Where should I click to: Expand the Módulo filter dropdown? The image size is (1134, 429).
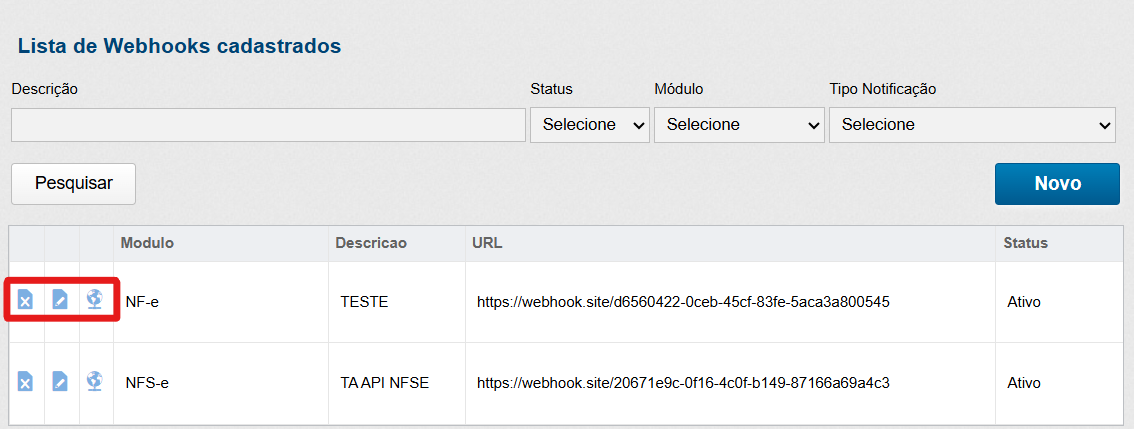(738, 125)
